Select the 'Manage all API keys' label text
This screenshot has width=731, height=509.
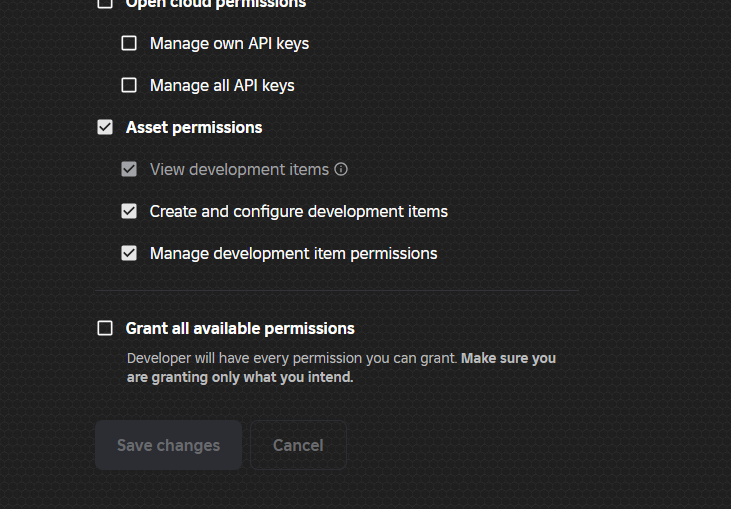coord(222,85)
